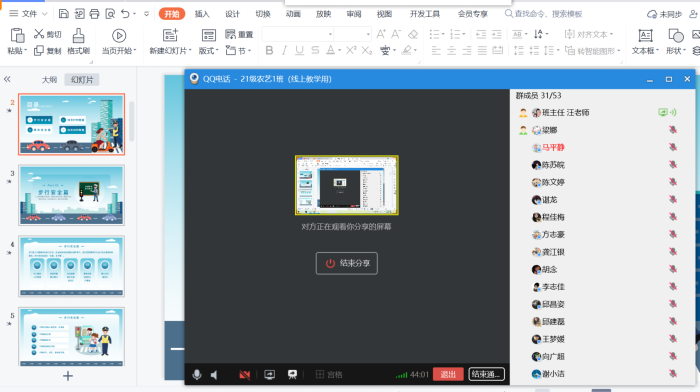Toggle Underline formatting

pos(300,50)
